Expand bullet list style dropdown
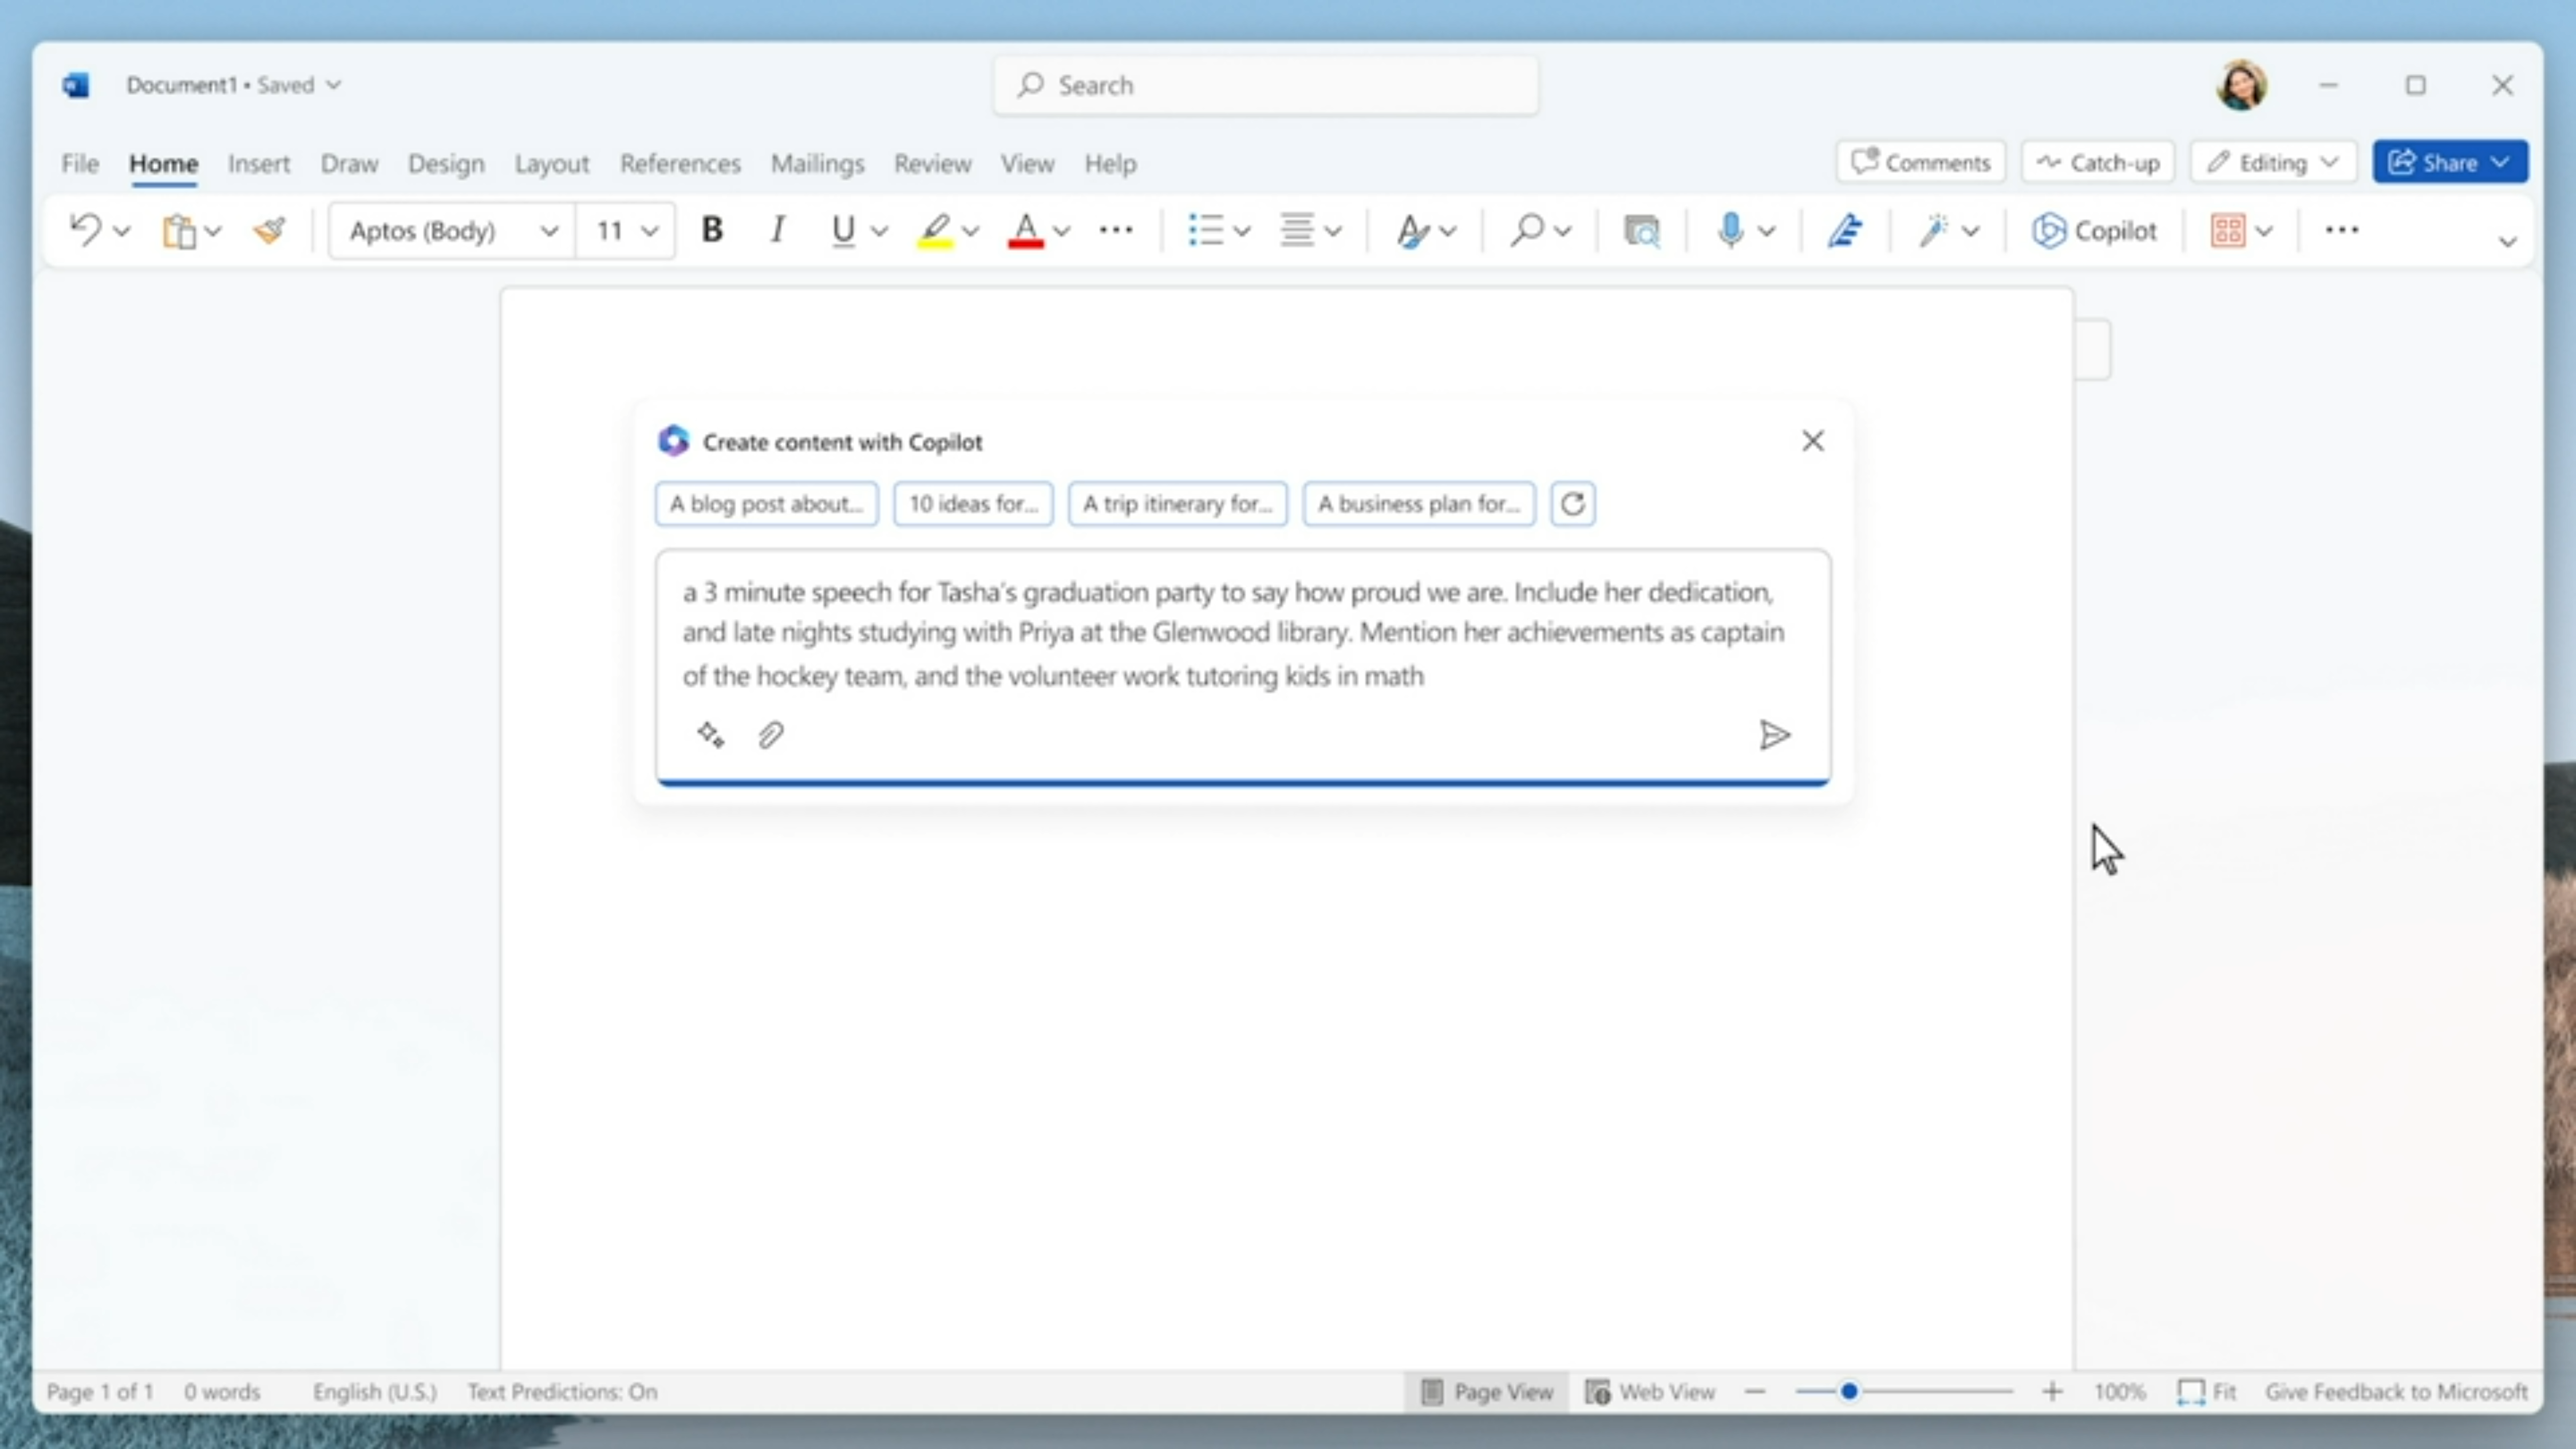The image size is (2576, 1449). [1242, 232]
